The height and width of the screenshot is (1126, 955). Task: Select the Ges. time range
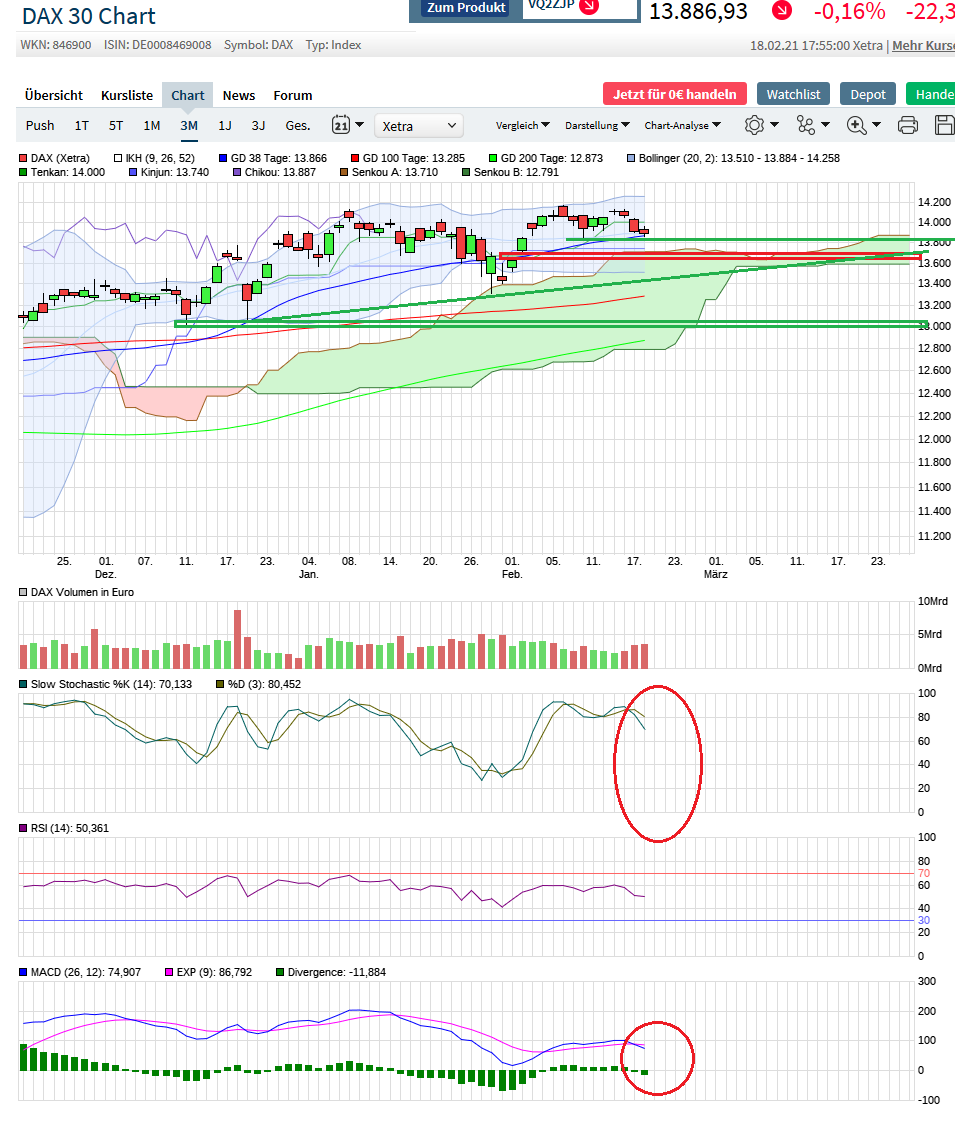click(298, 126)
